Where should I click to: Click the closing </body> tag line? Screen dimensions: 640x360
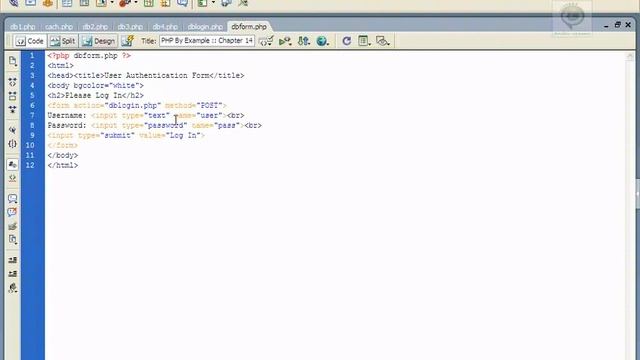[62, 156]
